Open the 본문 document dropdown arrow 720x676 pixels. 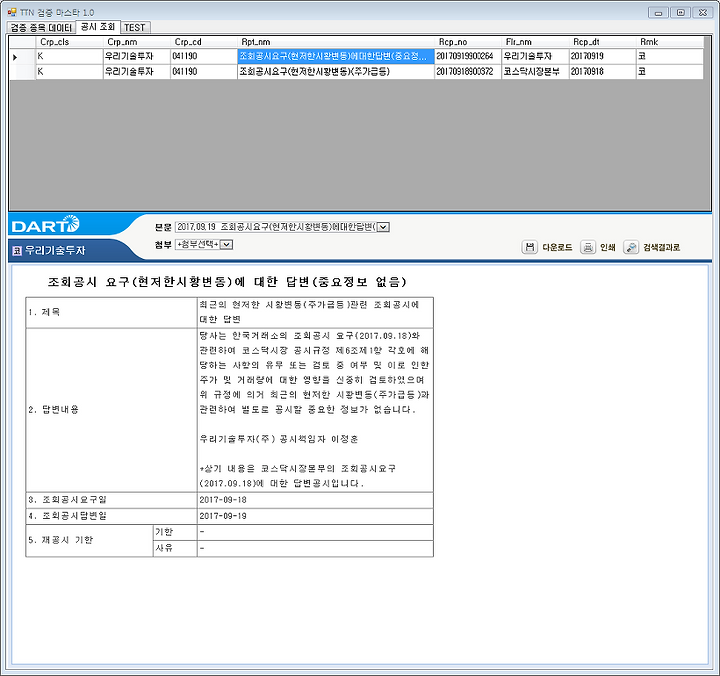pos(383,227)
